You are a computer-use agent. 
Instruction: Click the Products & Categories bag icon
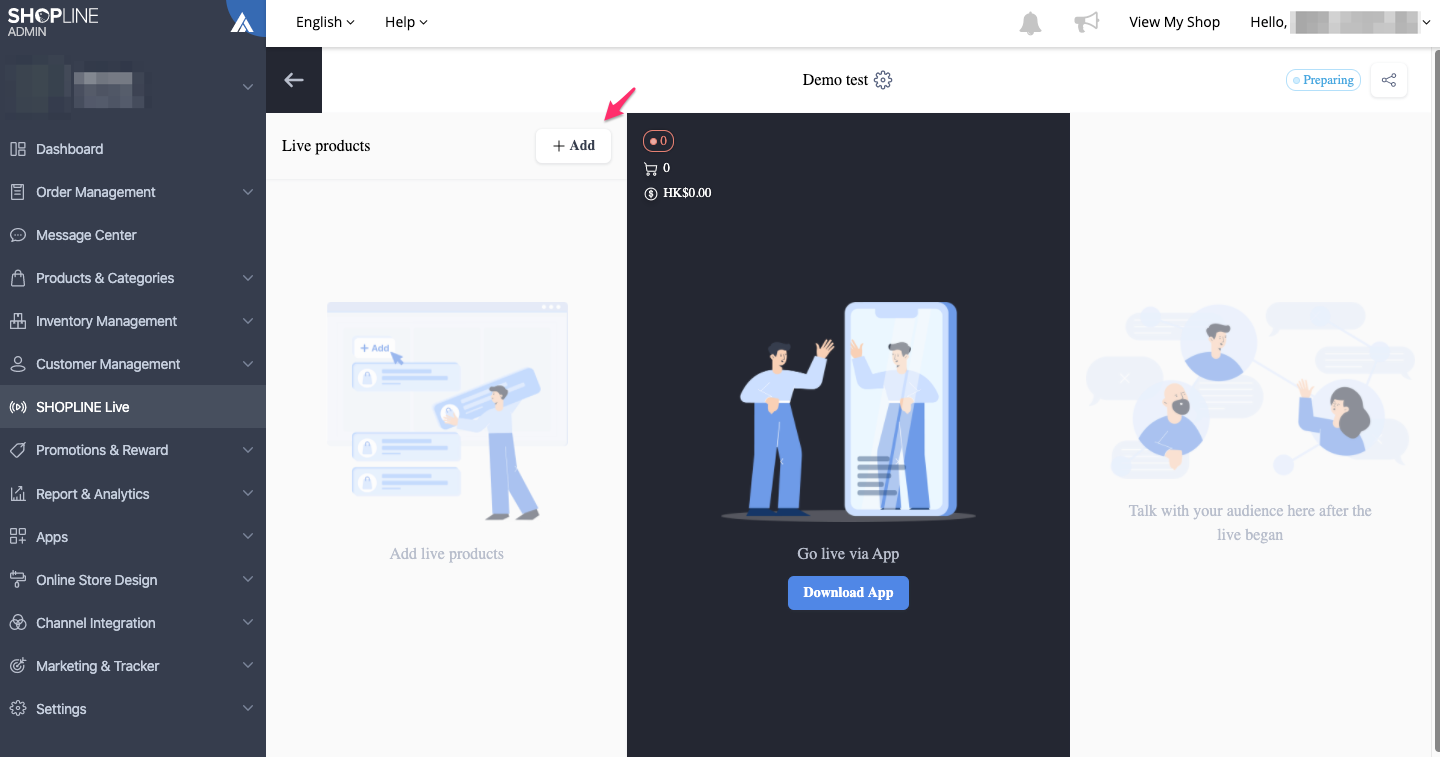[18, 278]
